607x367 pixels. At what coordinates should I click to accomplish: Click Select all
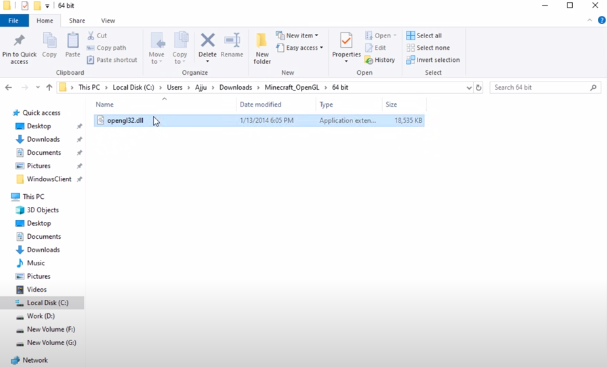424,36
